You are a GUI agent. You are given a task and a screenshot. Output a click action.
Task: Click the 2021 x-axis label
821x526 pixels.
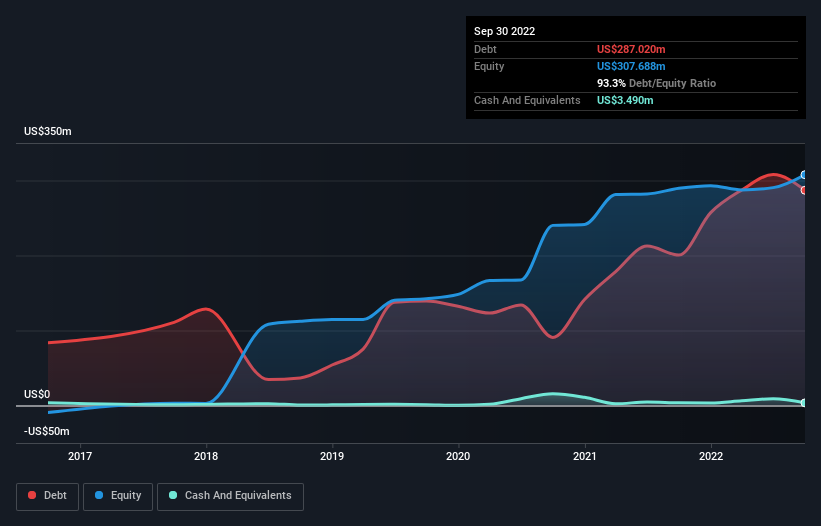point(584,456)
